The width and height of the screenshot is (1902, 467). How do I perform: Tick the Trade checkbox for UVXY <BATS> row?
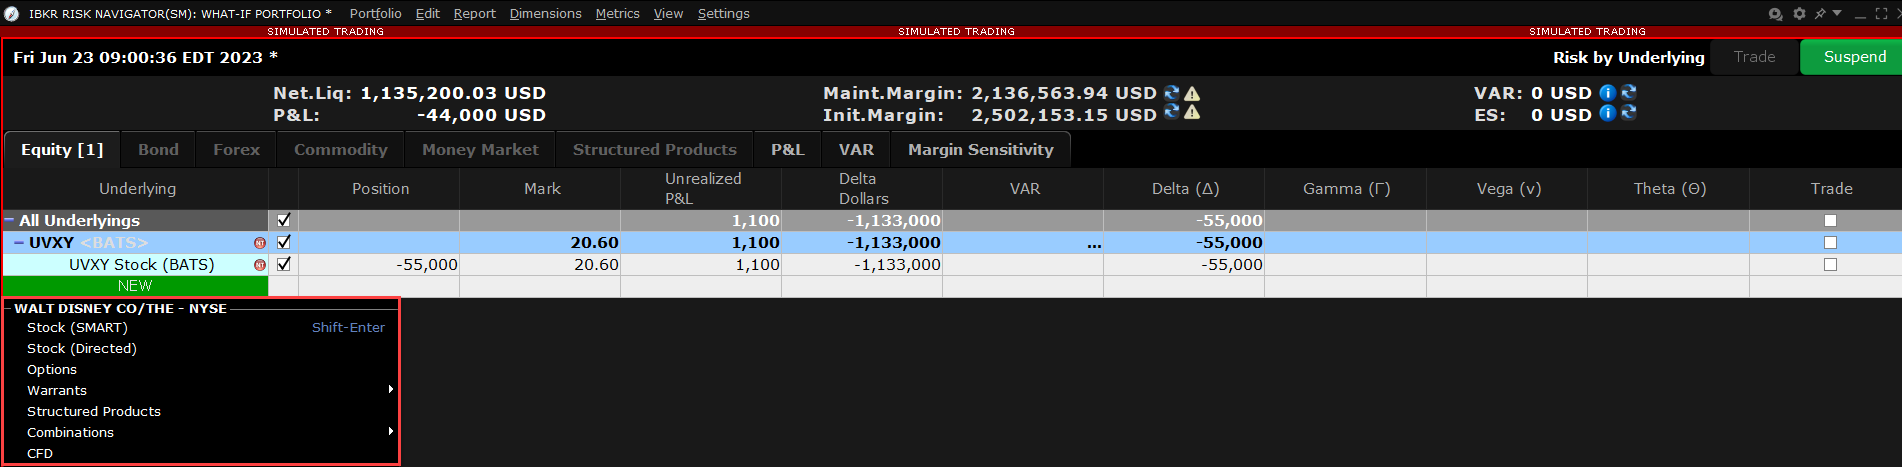coord(1830,243)
